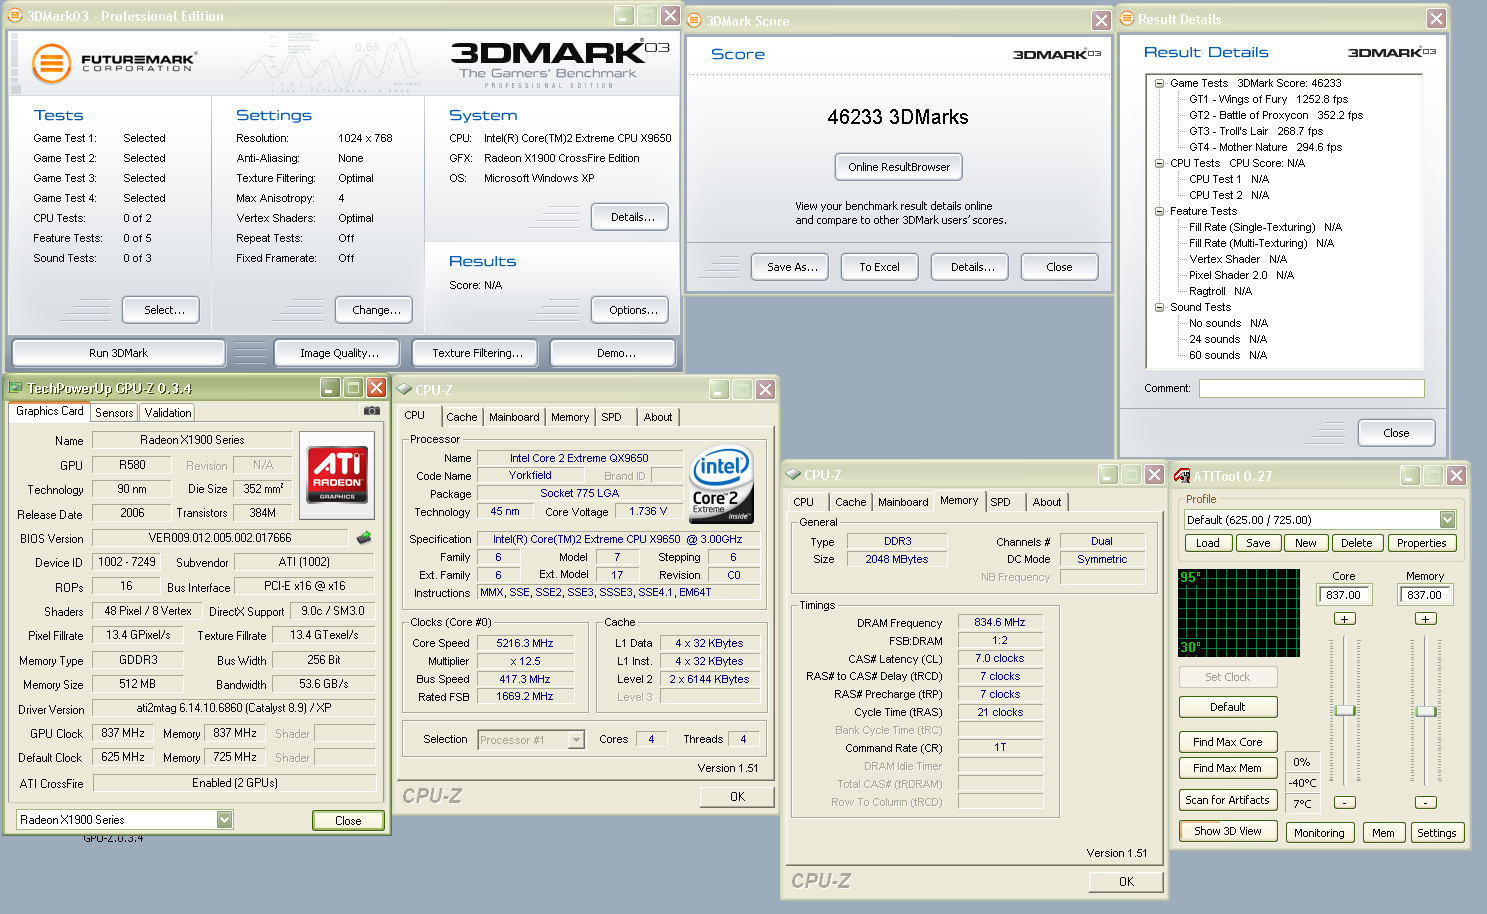Click the GPU-Z title bar icon

pyautogui.click(x=15, y=388)
